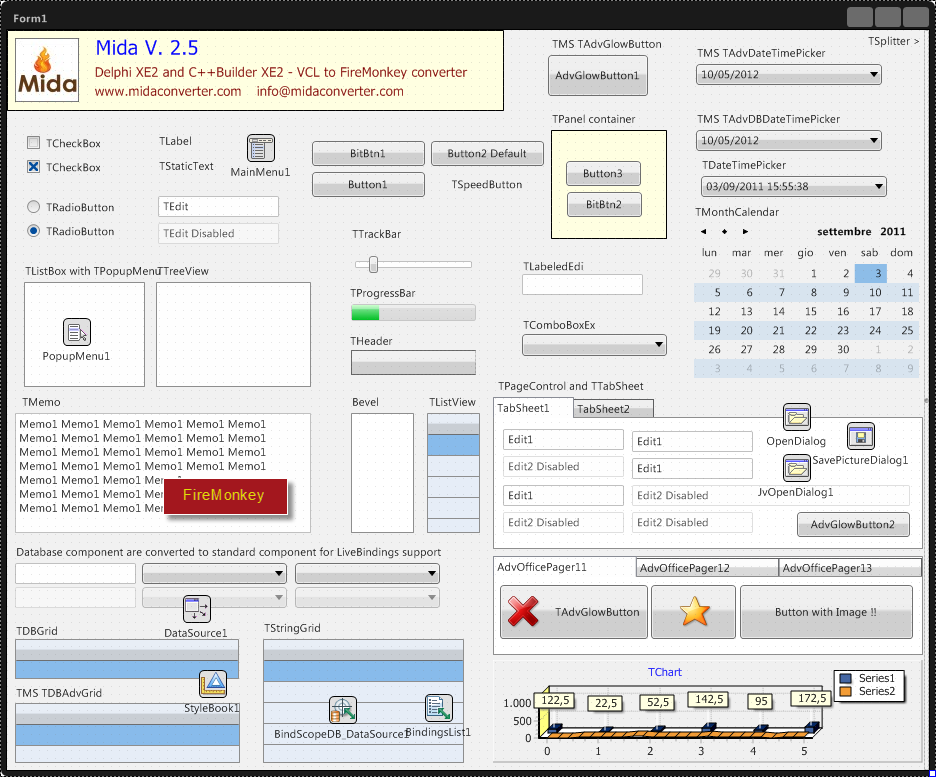937x778 pixels.
Task: Open the TComboBoxEx dropdown
Action: point(661,344)
